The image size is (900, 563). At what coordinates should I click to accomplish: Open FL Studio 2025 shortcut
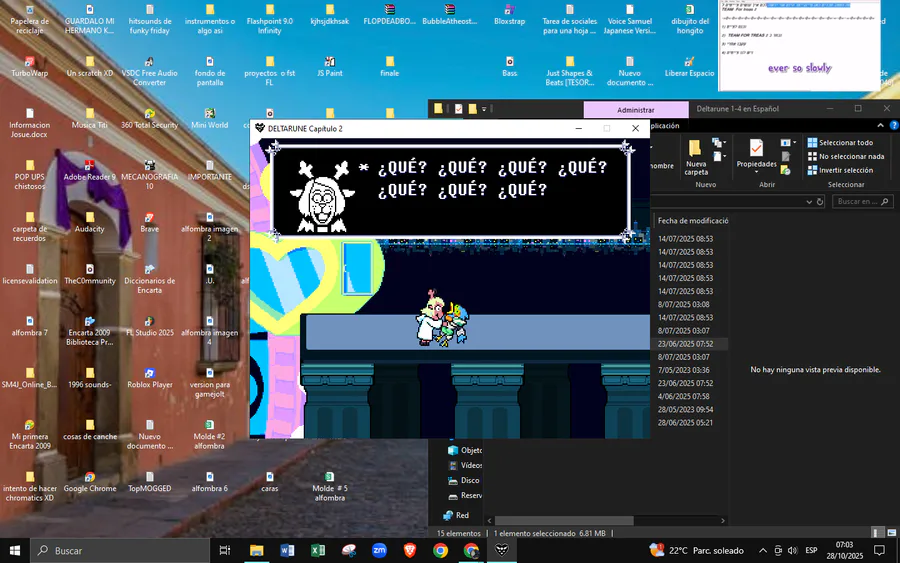coord(149,325)
